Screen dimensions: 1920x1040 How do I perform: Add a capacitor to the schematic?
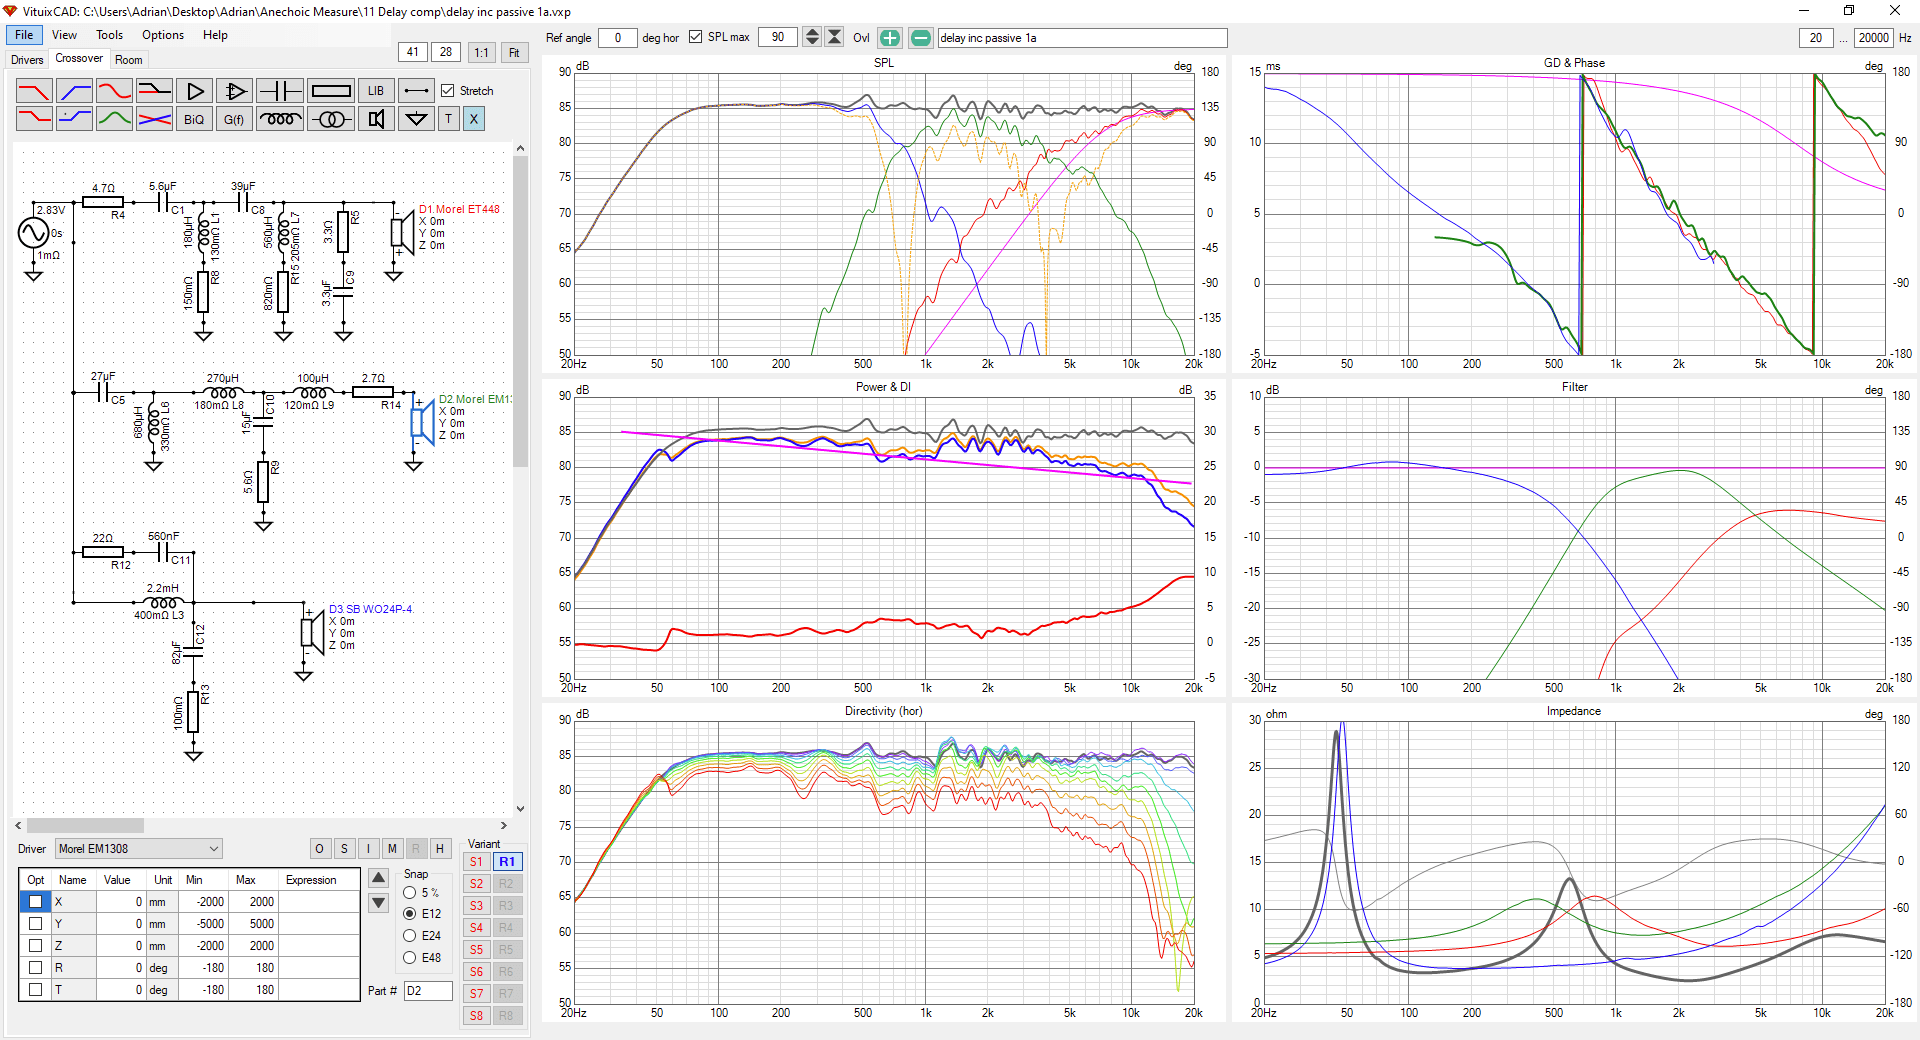point(280,91)
